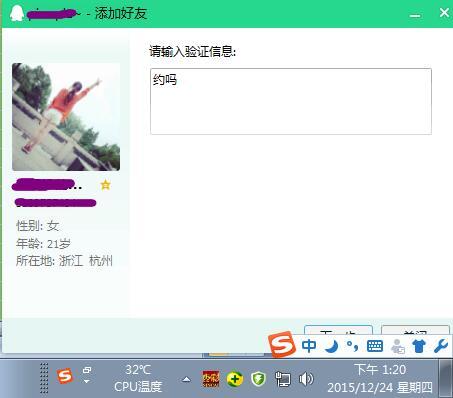453x398 pixels.
Task: Open the taskbar clock and date
Action: (x=380, y=379)
